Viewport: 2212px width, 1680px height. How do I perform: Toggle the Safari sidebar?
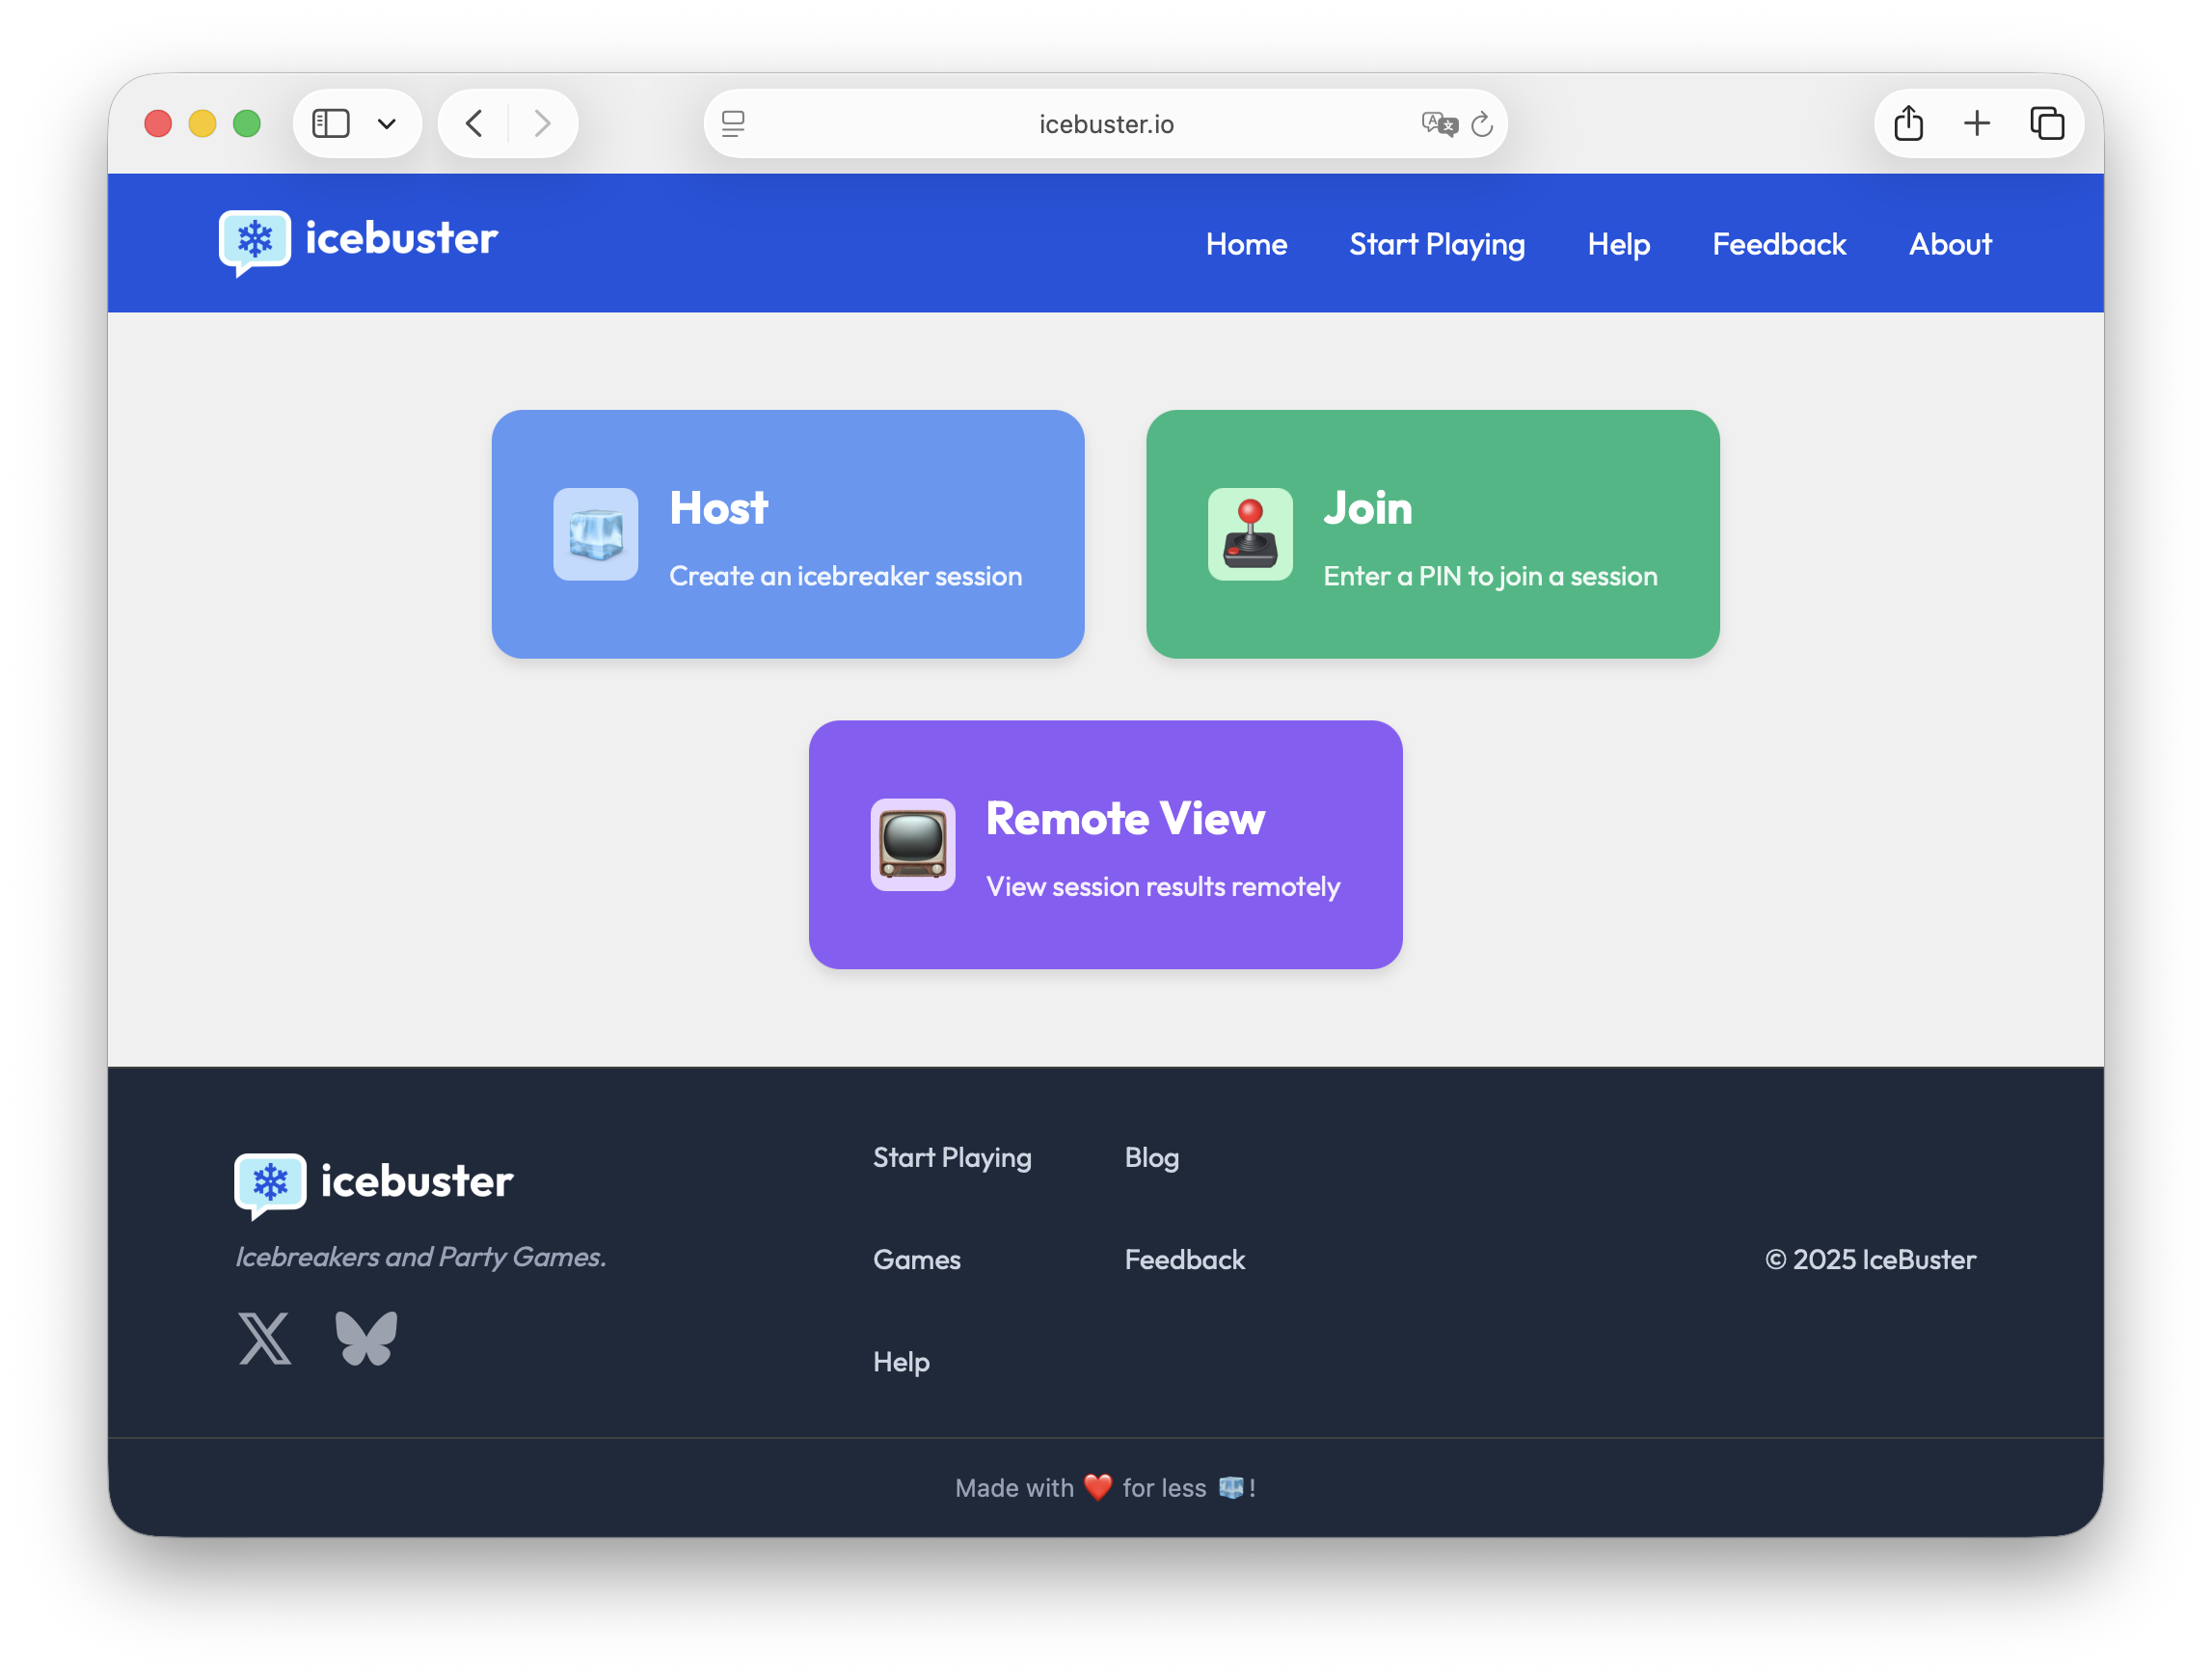(331, 124)
